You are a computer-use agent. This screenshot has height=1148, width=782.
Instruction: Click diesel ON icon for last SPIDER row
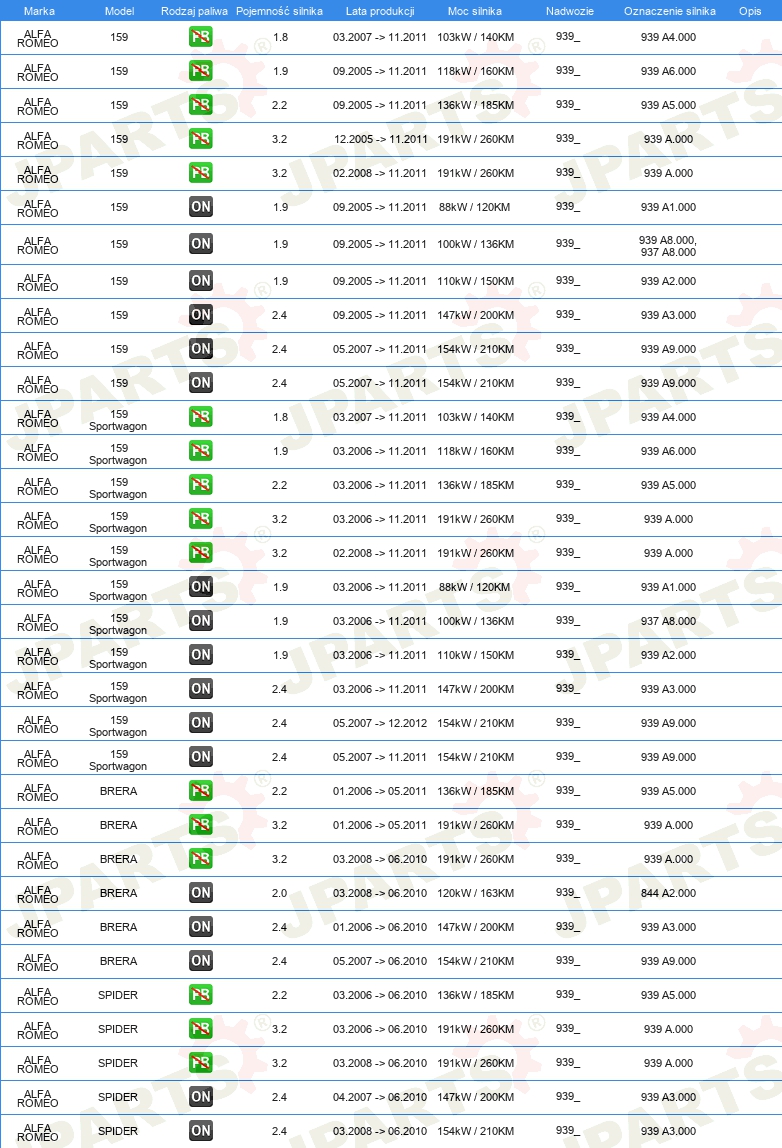click(201, 1130)
